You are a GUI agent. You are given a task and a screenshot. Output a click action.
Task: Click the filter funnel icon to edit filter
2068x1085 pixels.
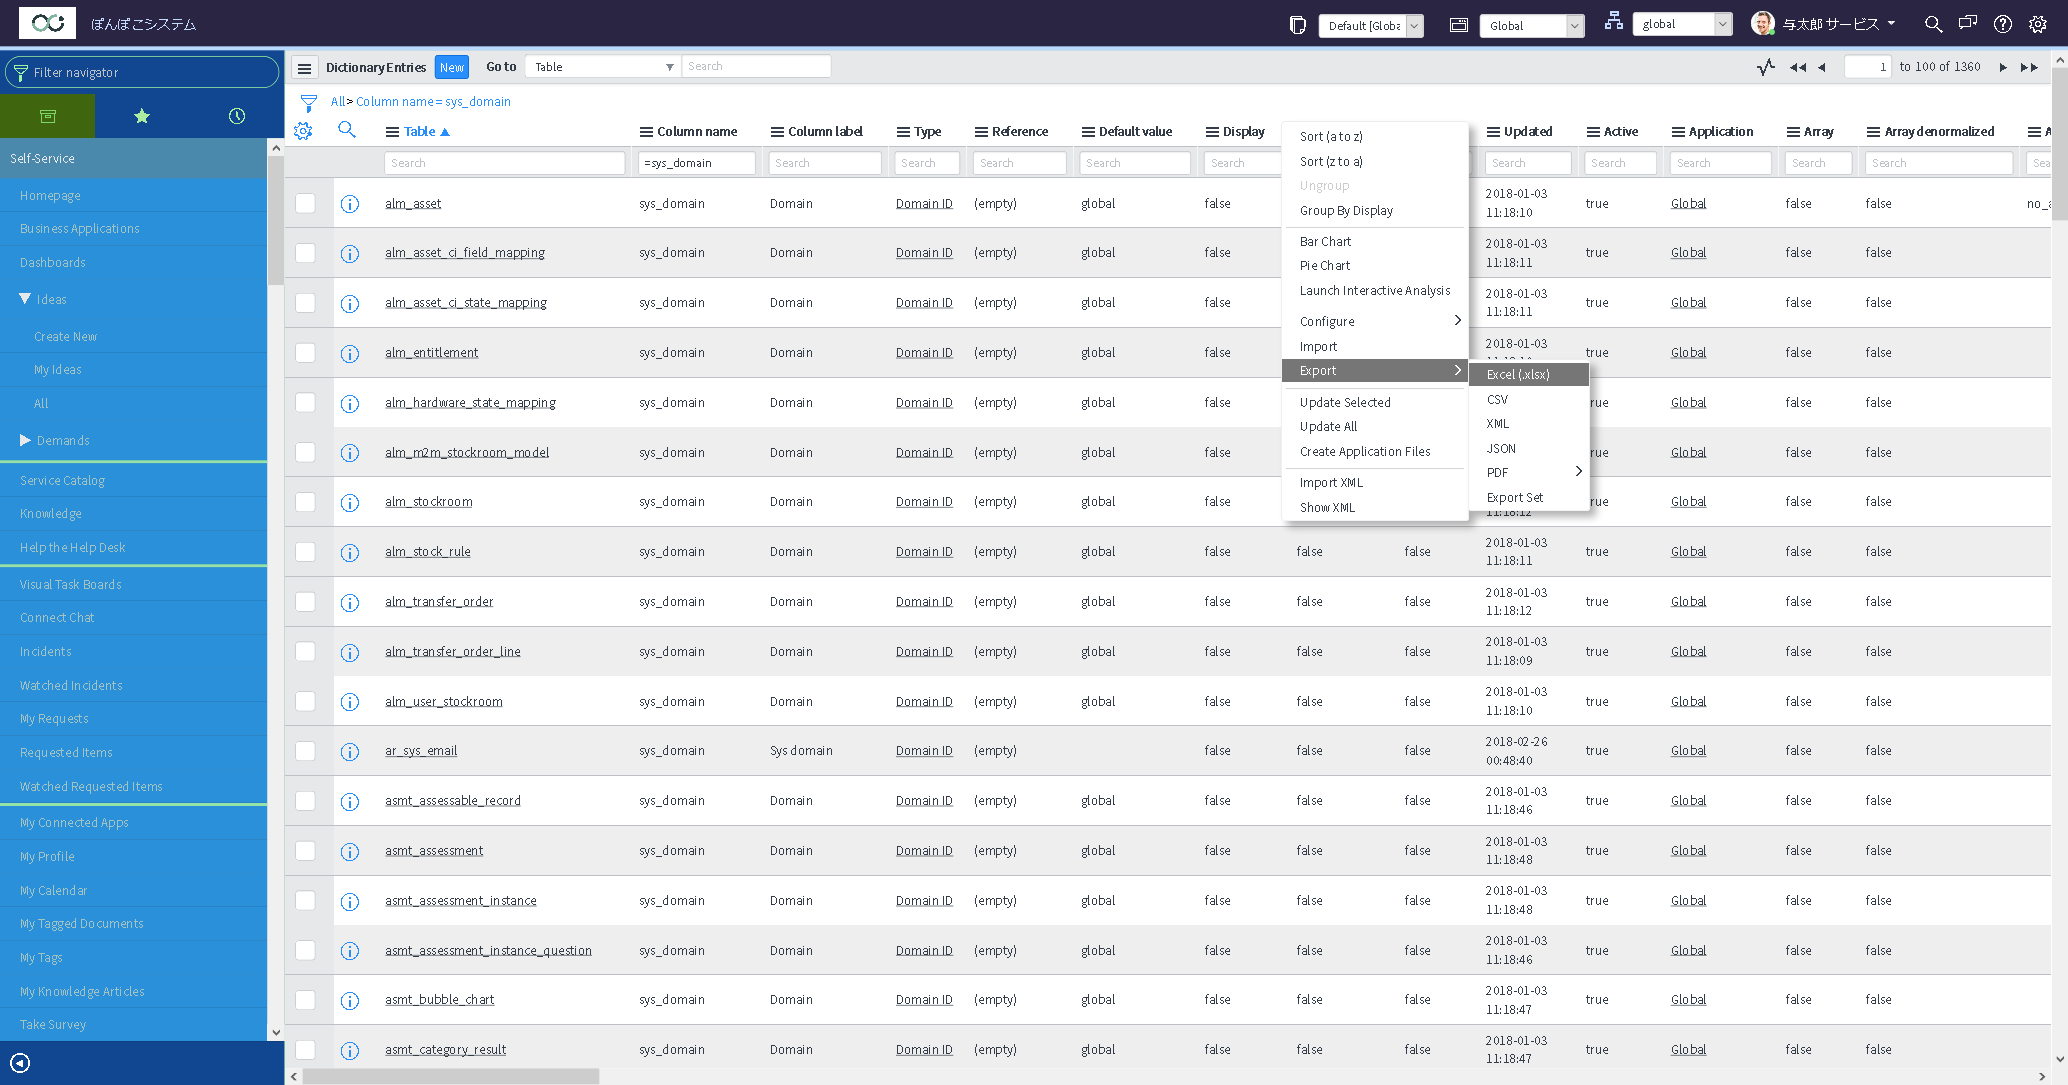[310, 101]
